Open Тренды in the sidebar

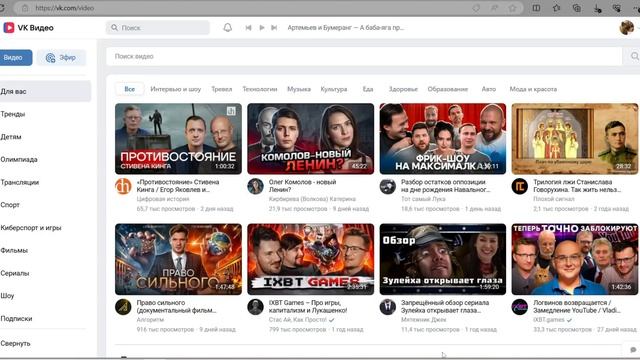tap(13, 114)
